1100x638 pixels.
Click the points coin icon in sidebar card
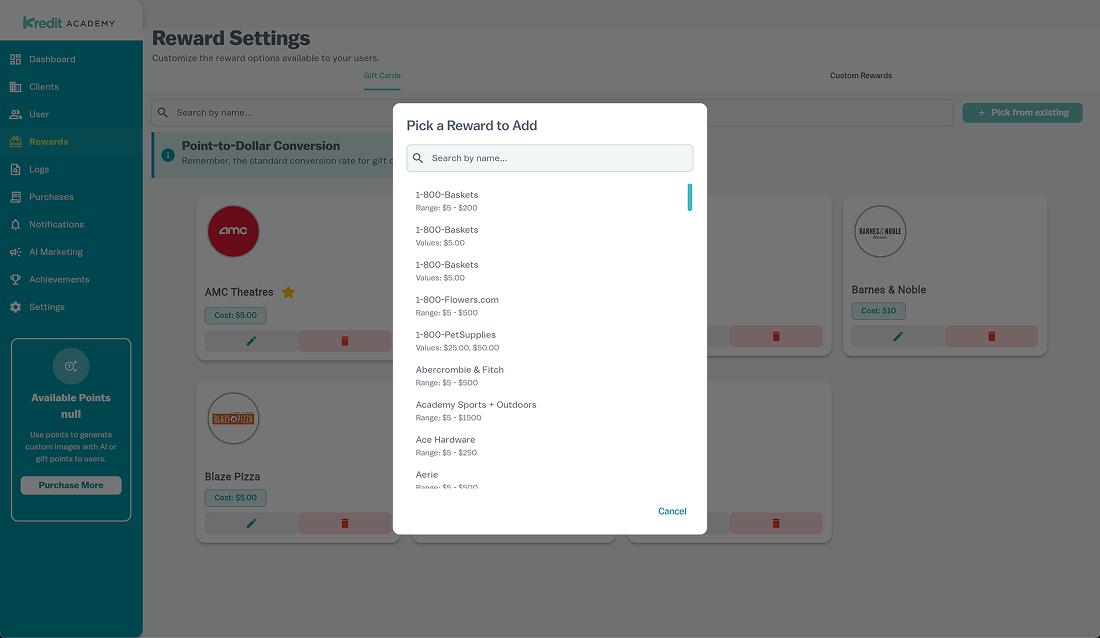pos(71,366)
